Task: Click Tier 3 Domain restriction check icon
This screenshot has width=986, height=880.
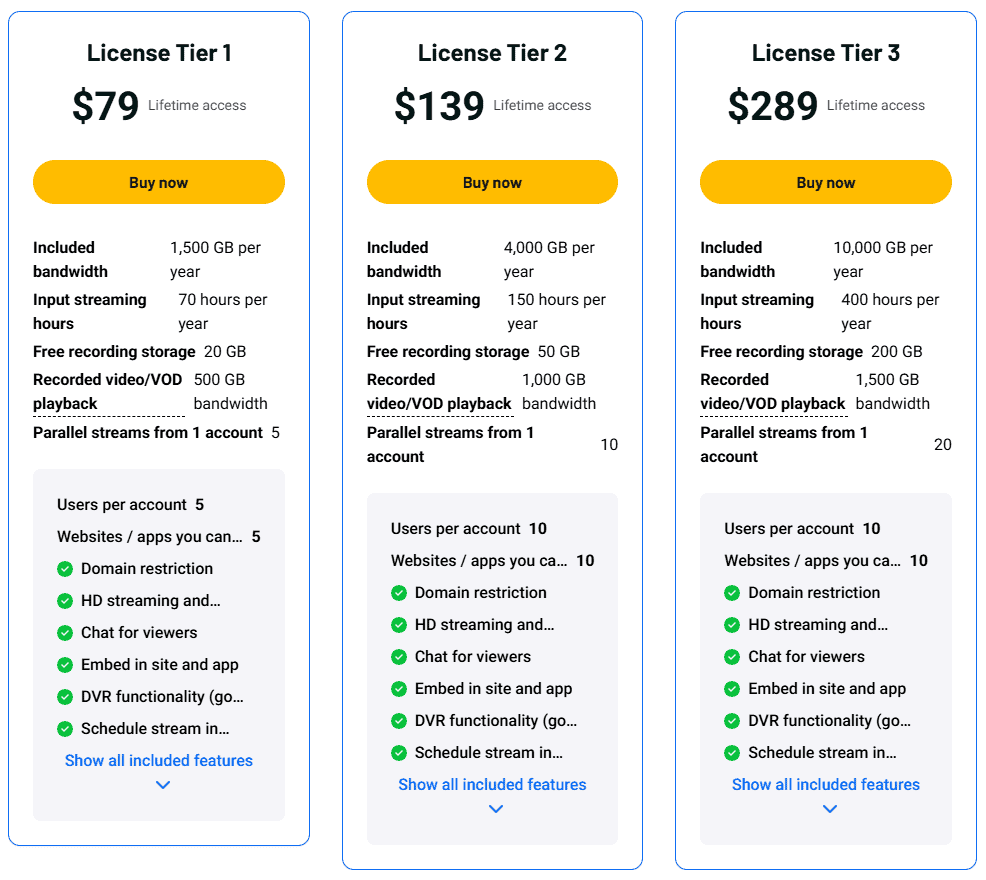Action: [x=732, y=593]
